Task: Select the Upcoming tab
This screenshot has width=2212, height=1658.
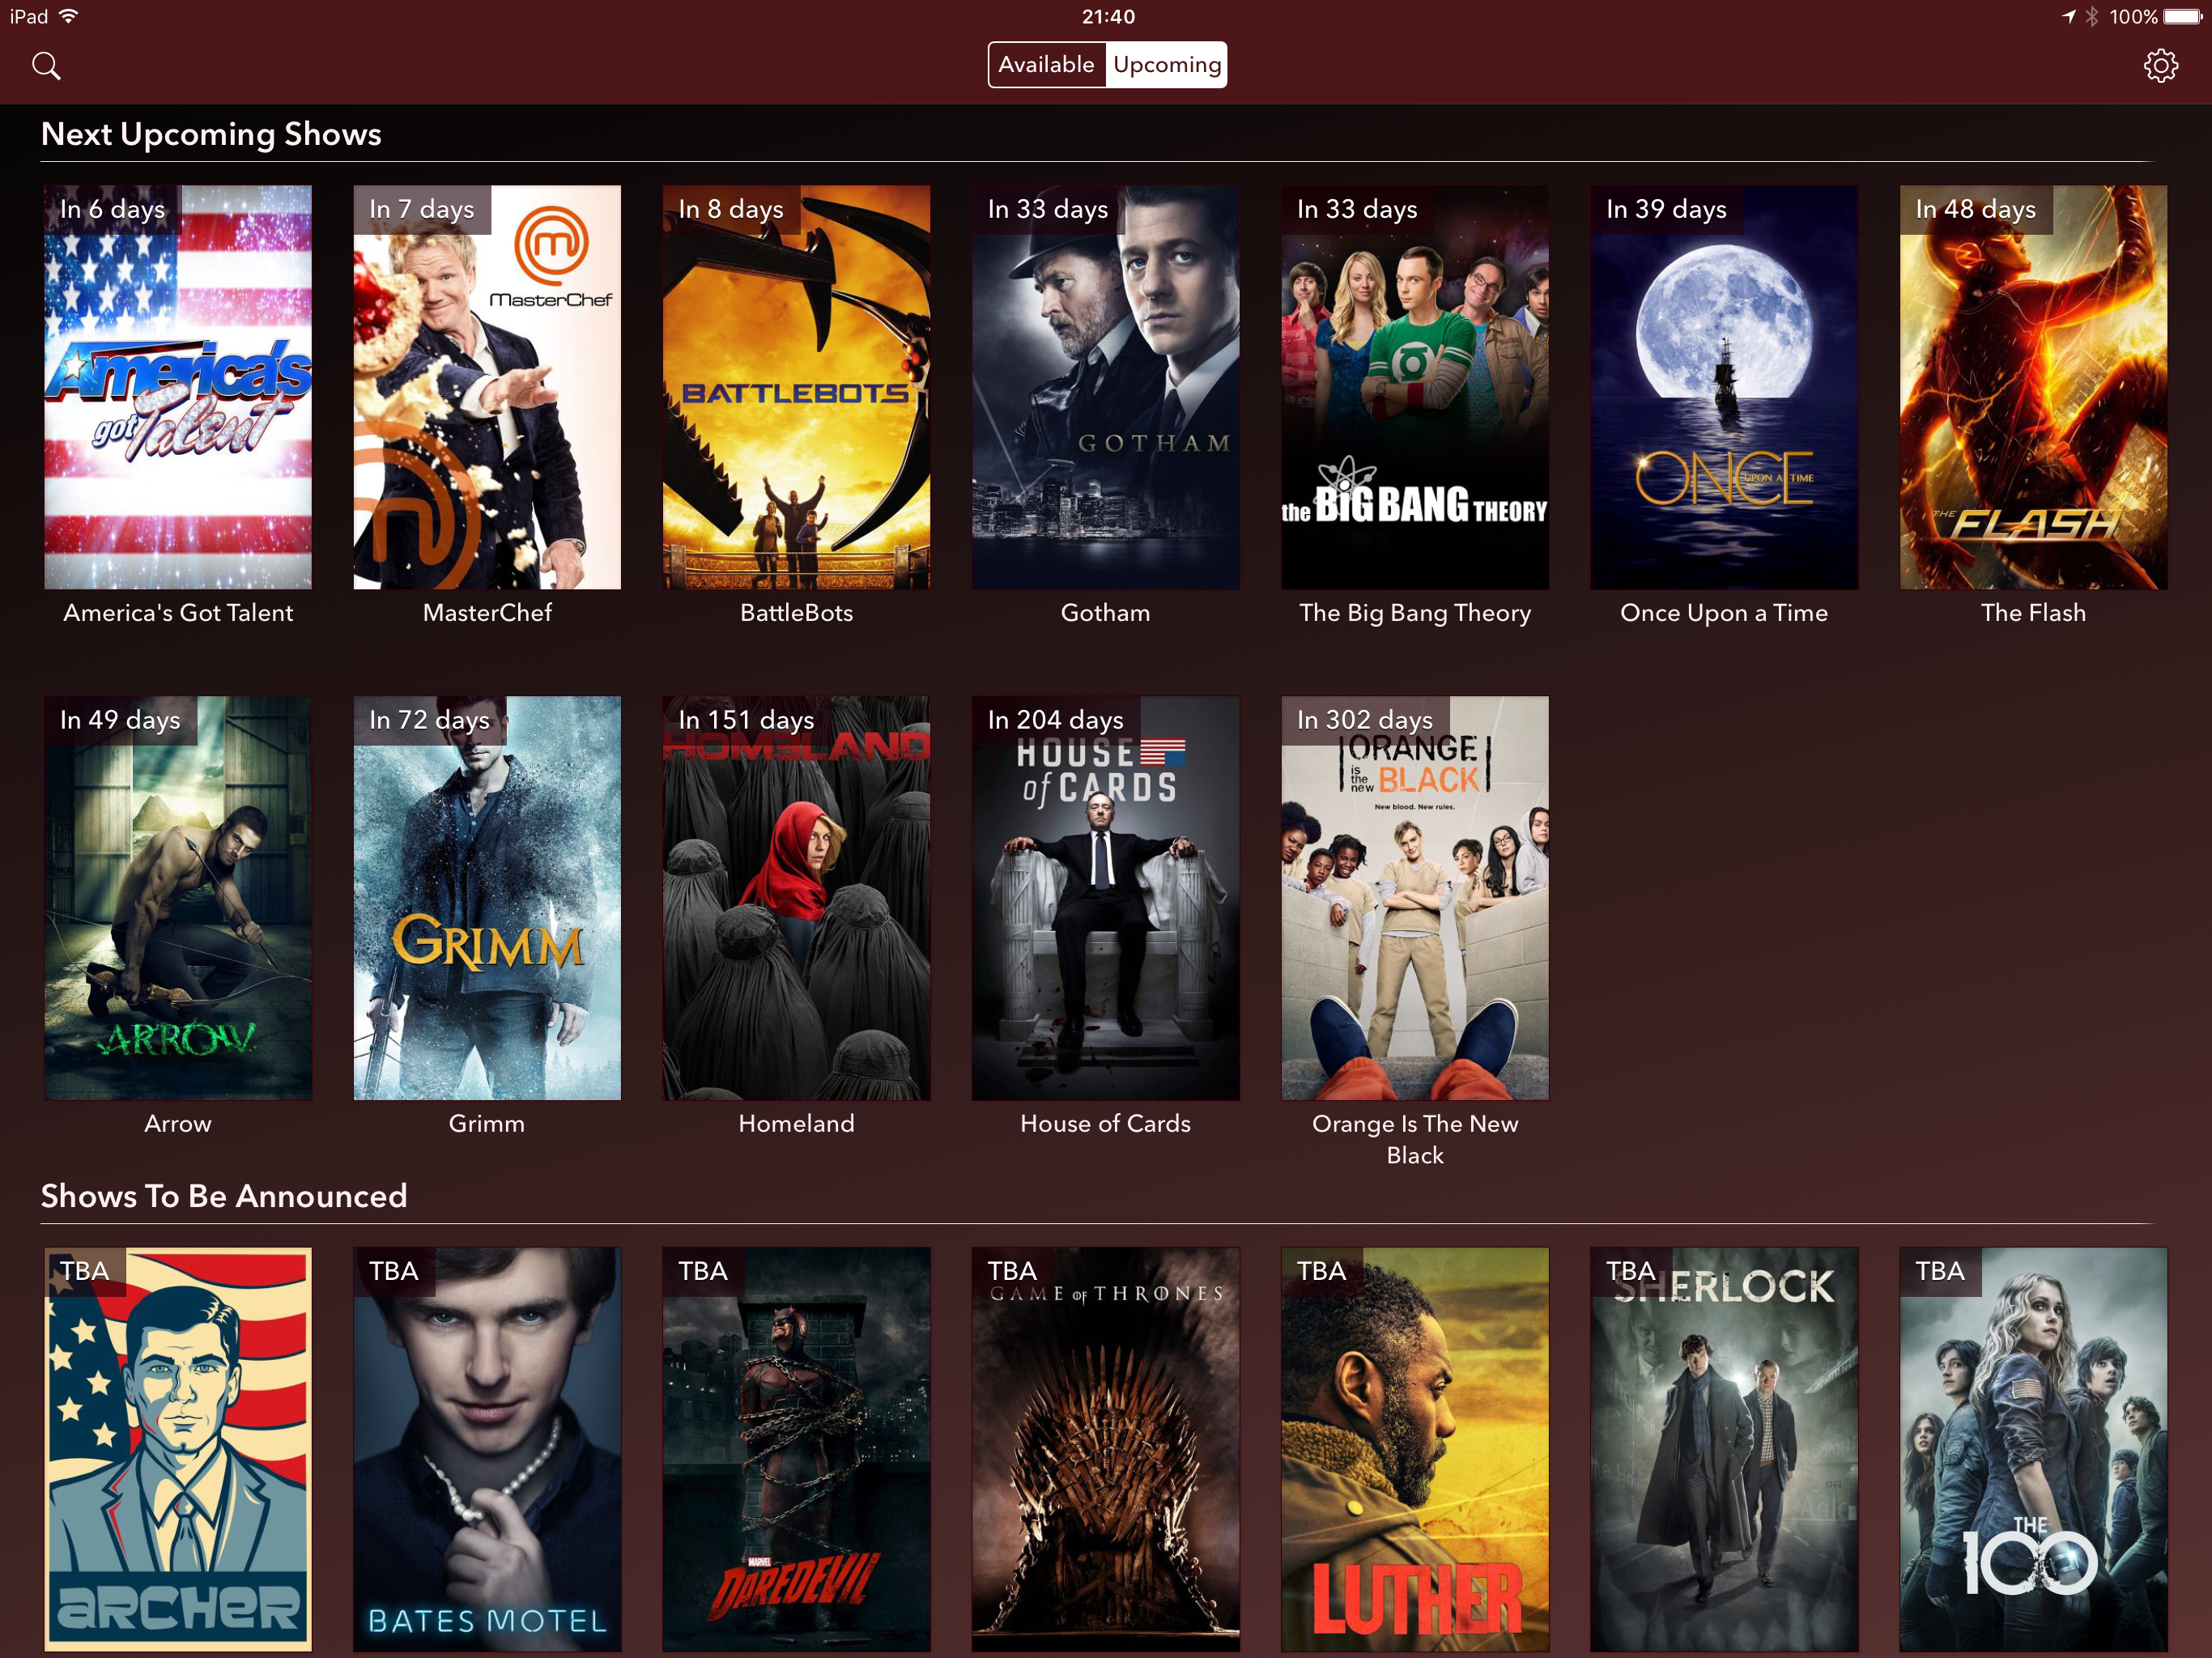Action: point(1167,65)
